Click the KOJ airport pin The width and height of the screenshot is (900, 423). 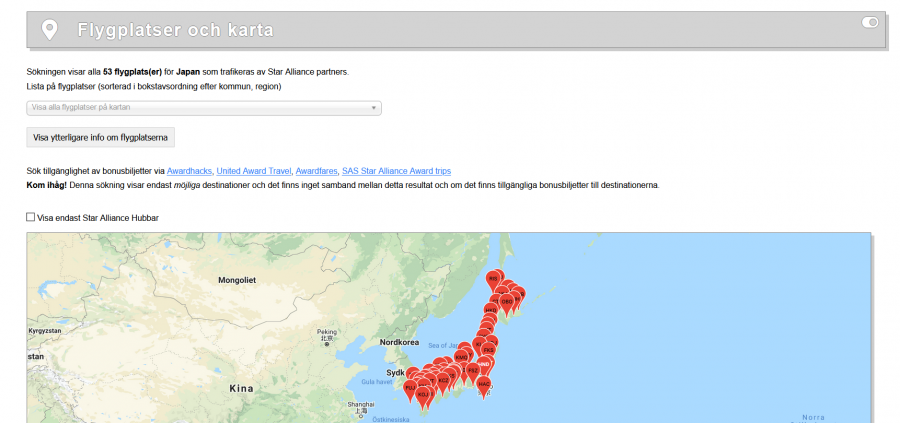423,395
